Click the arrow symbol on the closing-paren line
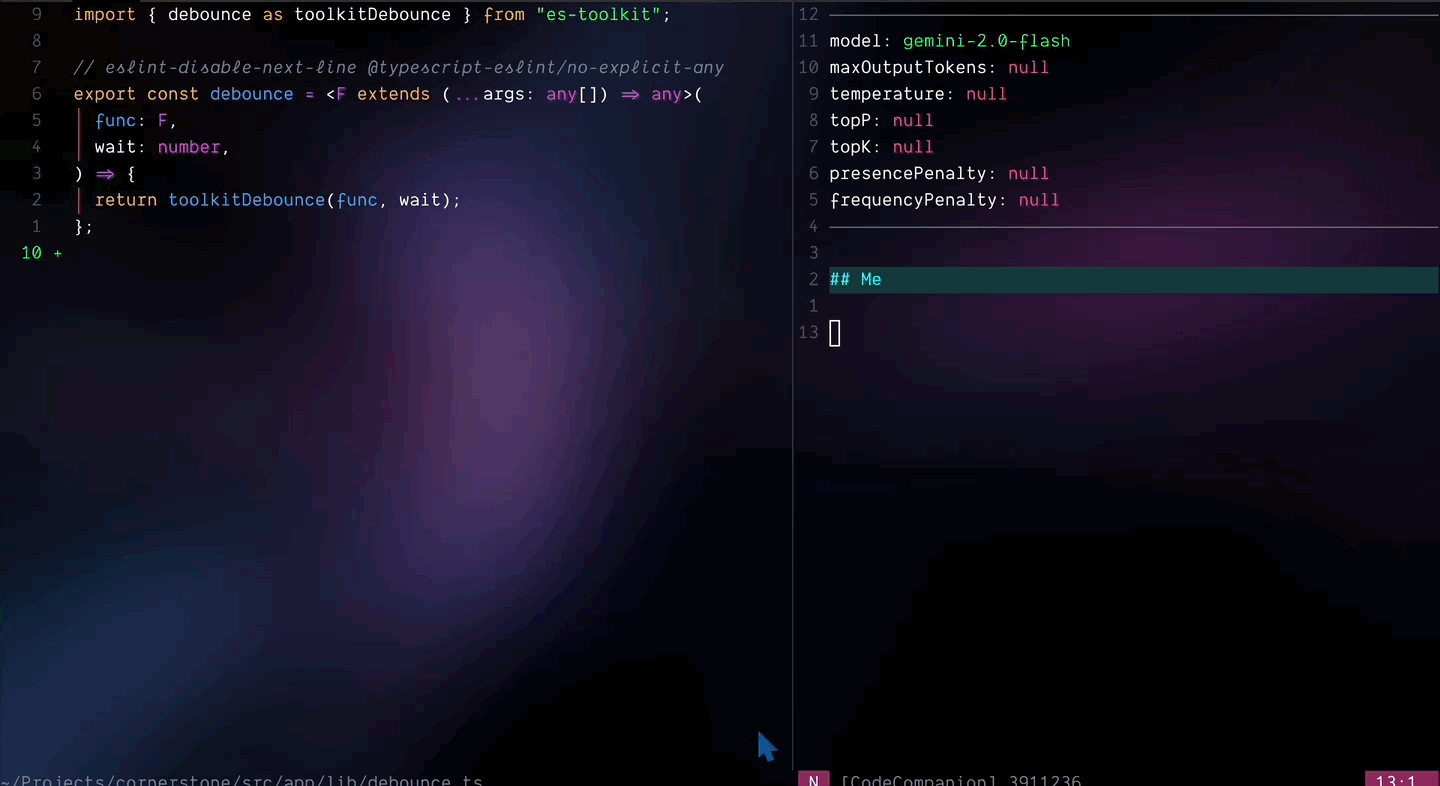 click(x=106, y=173)
